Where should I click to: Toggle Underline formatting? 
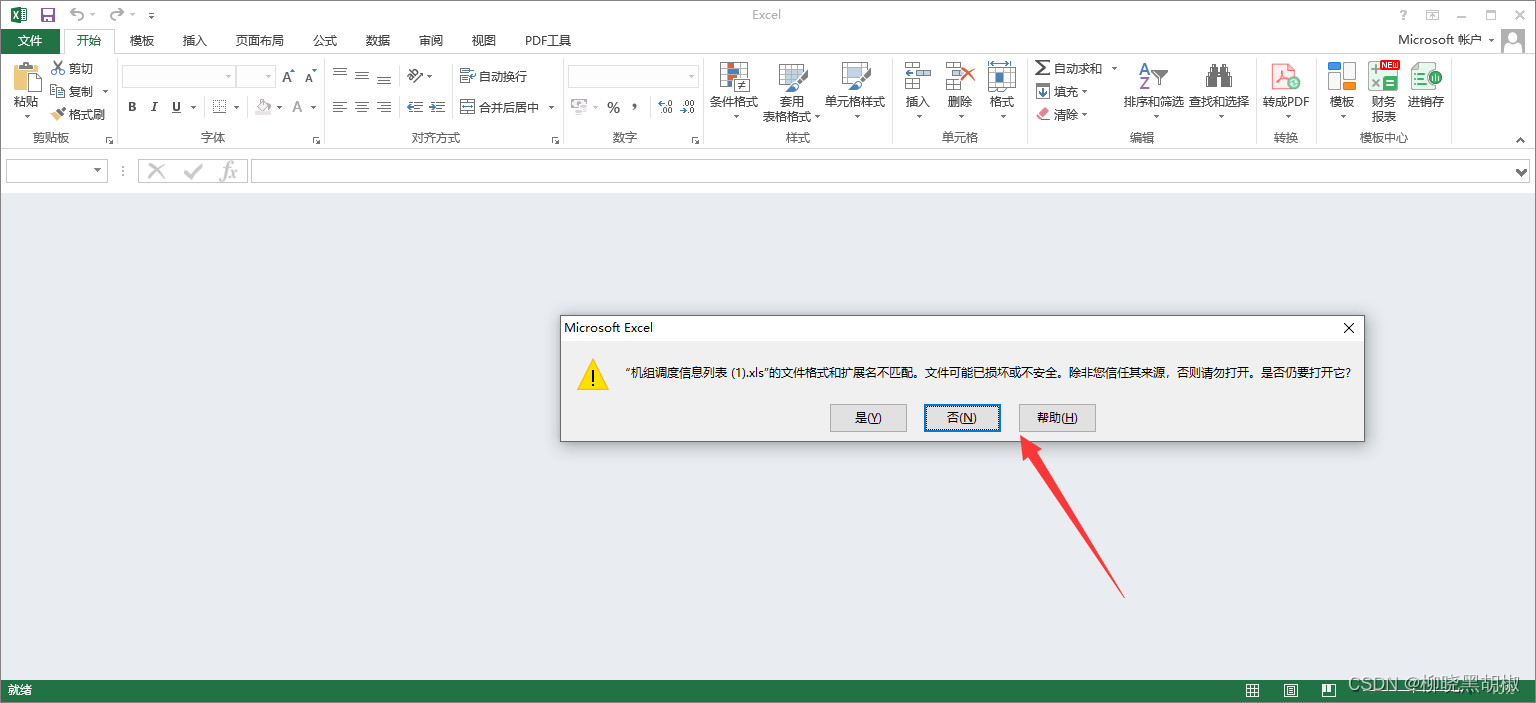(176, 107)
